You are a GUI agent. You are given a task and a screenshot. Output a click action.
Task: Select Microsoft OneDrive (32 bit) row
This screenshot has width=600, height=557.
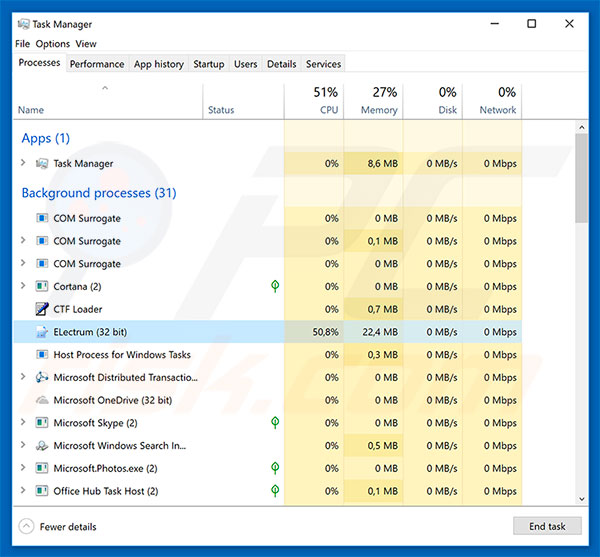(267, 400)
